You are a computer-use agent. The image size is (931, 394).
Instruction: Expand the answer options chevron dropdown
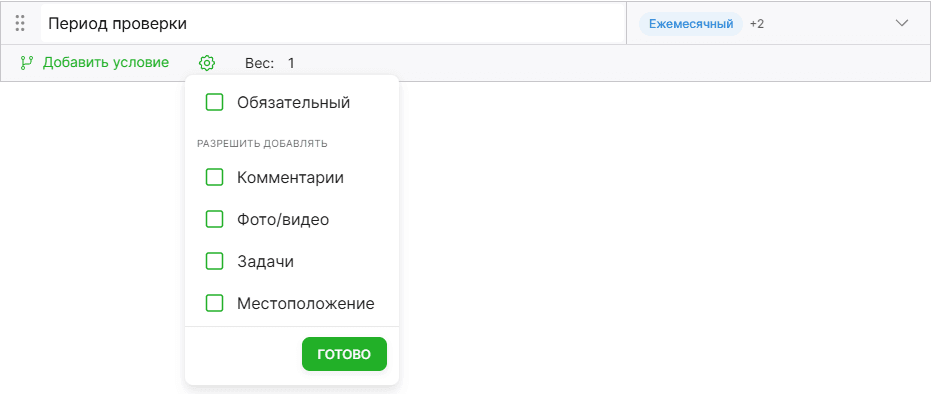click(902, 23)
